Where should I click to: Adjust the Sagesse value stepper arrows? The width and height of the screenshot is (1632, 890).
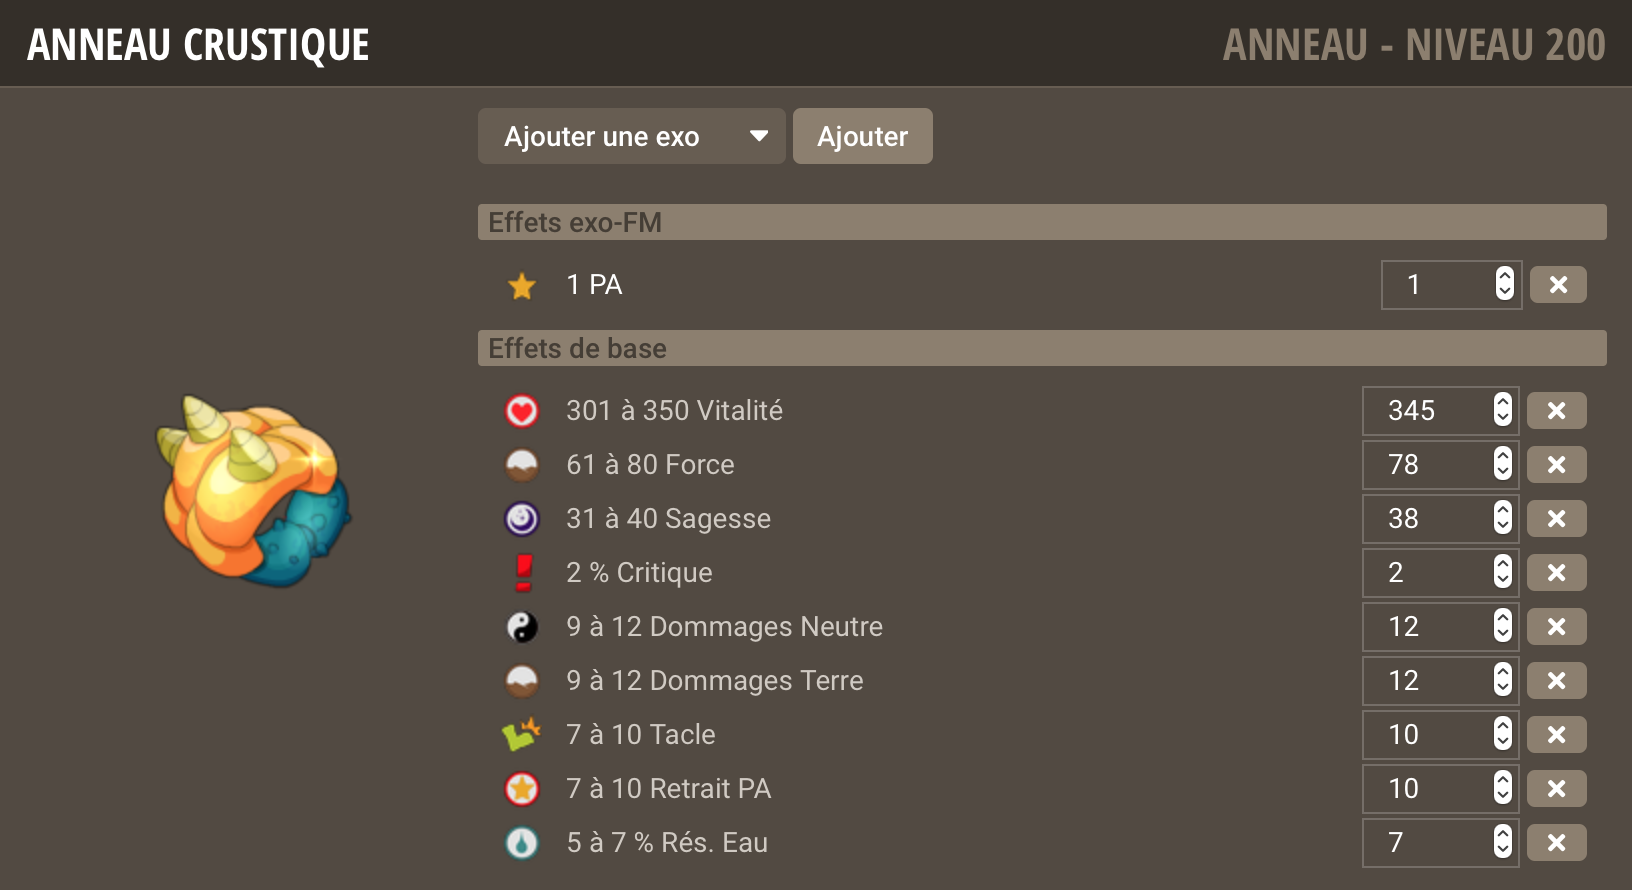pos(1503,518)
